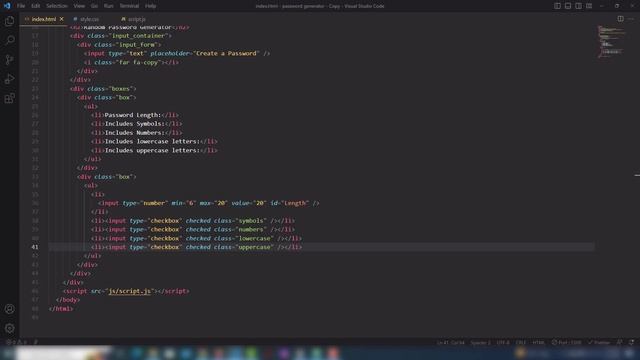Viewport: 640px width, 360px height.
Task: Click the js/script.js link in code
Action: 129,291
